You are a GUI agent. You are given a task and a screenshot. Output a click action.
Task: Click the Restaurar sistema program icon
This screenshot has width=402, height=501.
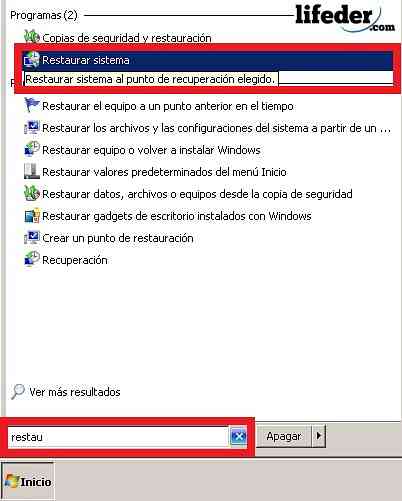click(x=32, y=60)
